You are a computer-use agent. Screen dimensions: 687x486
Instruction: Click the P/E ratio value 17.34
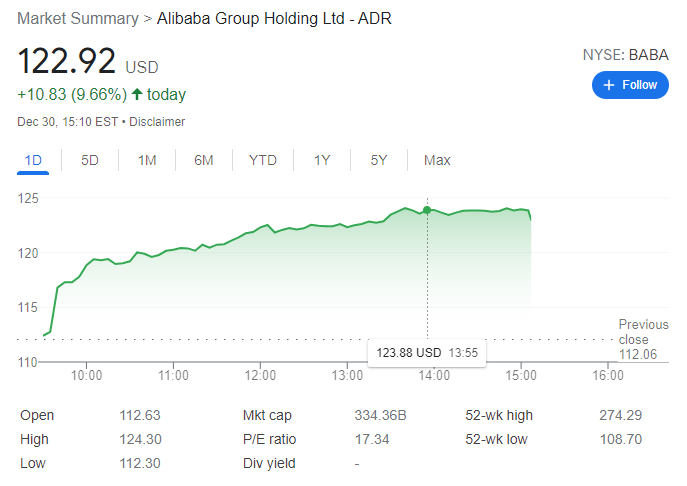373,439
